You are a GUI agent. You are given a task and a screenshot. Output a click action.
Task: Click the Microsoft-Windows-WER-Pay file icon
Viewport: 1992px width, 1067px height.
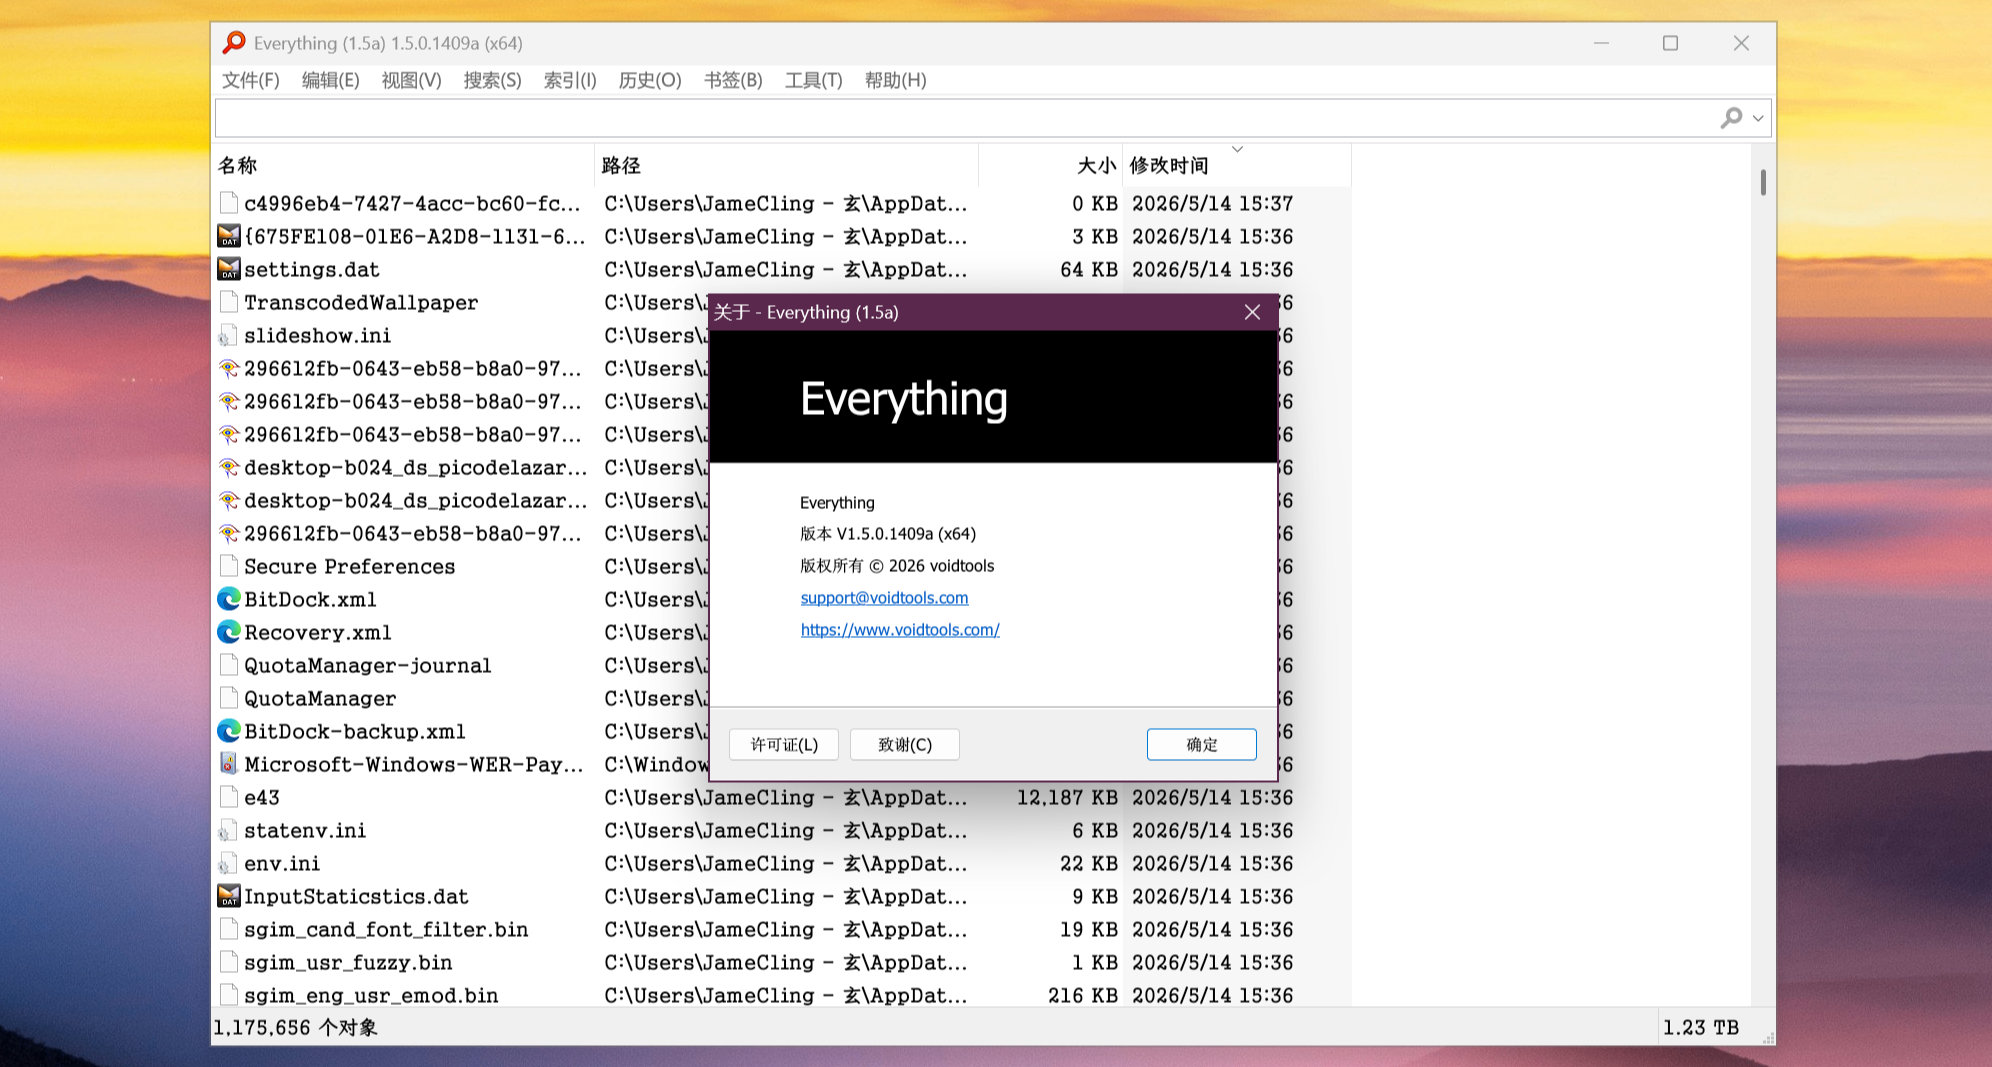tap(229, 764)
